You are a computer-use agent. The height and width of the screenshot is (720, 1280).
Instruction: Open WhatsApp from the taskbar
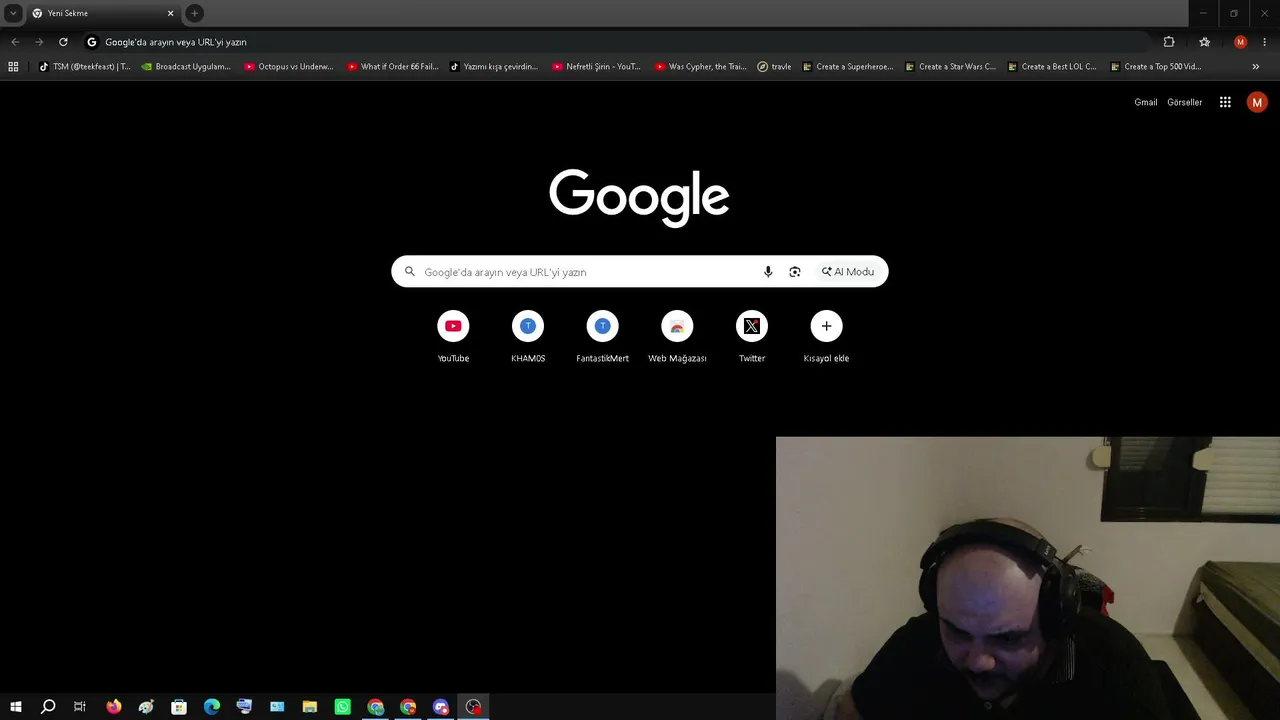coord(343,707)
